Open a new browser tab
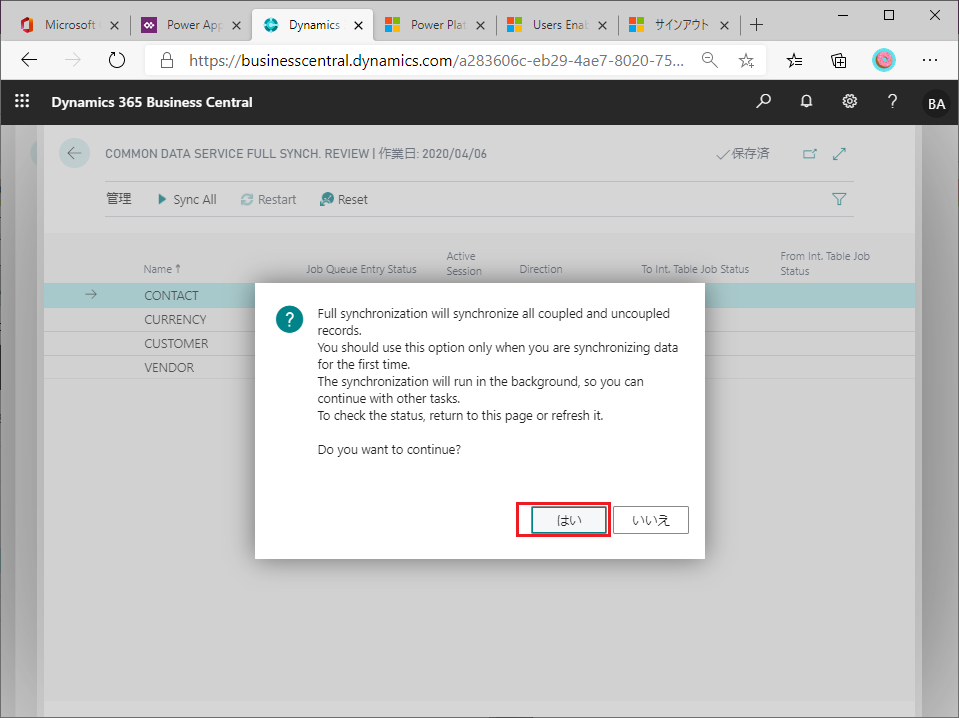This screenshot has width=959, height=718. tap(757, 24)
